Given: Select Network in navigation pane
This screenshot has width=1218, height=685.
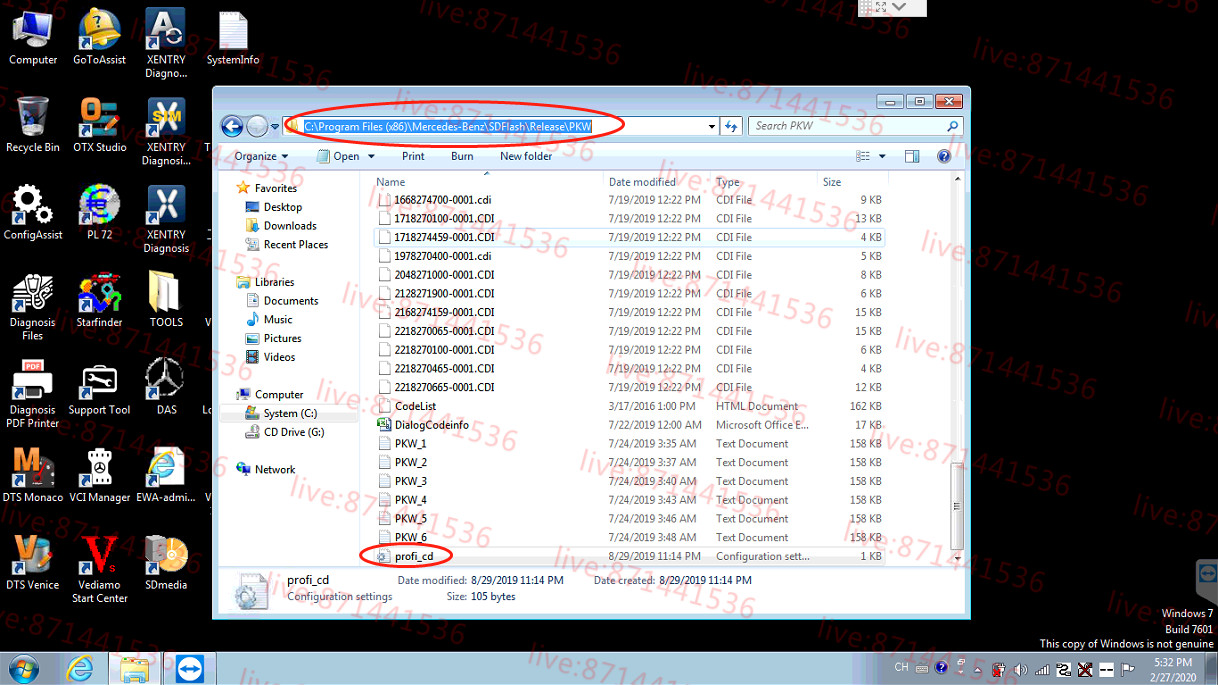Looking at the screenshot, I should [x=275, y=470].
